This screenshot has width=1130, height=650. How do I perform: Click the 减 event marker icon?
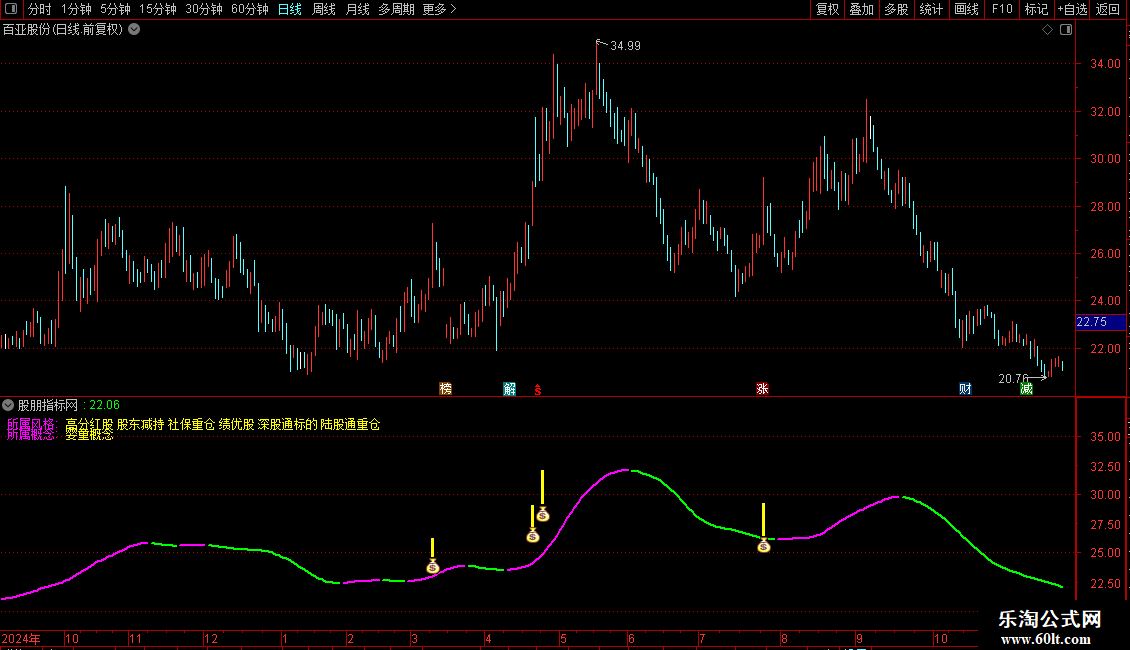pos(1026,389)
